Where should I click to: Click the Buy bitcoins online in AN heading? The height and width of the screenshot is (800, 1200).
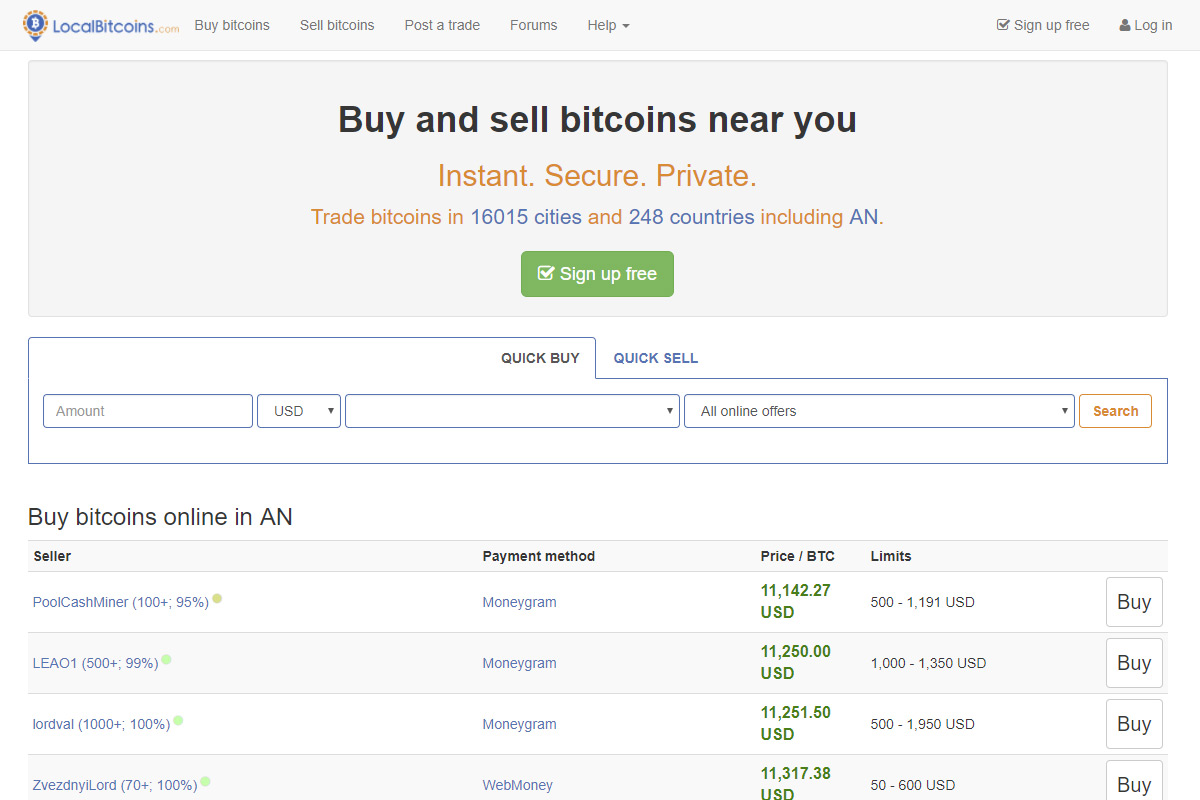point(160,517)
